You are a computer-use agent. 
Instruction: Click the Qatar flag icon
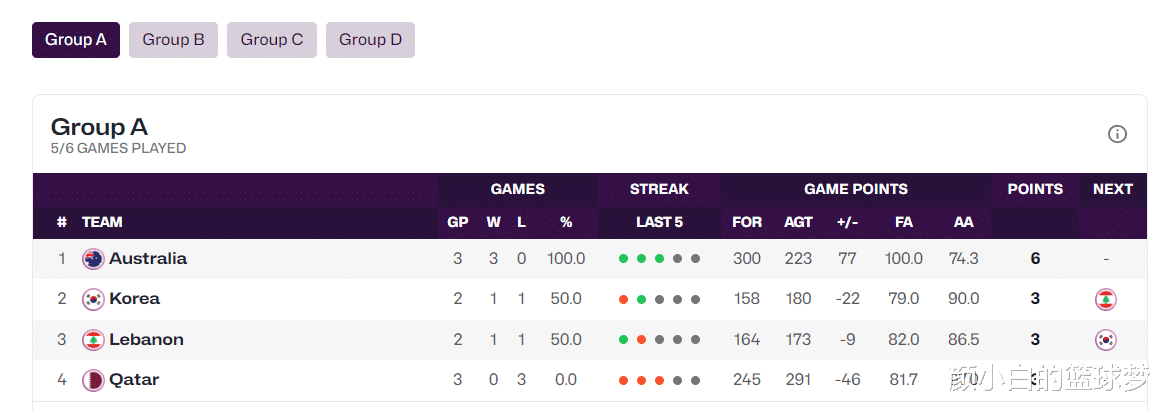pos(93,380)
